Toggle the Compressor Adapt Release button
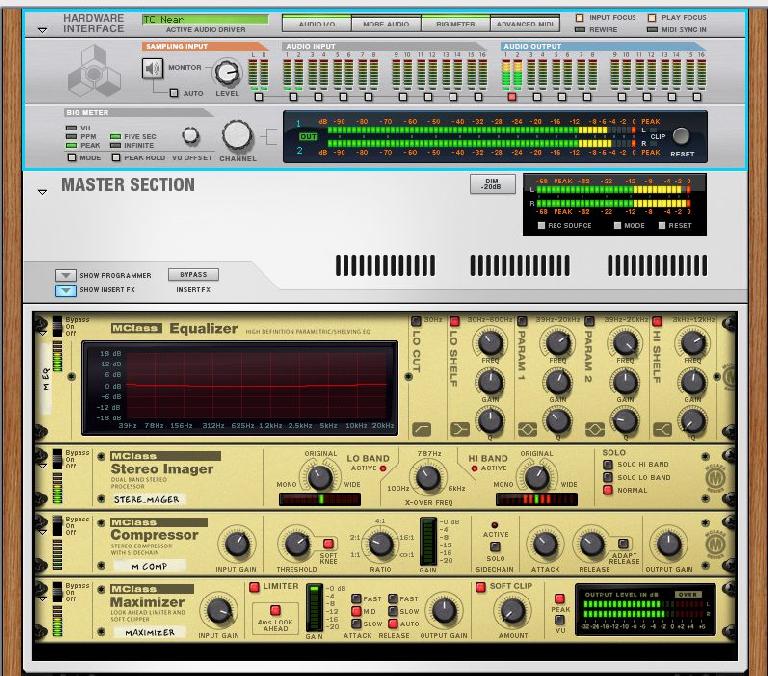The width and height of the screenshot is (768, 676). 623,544
